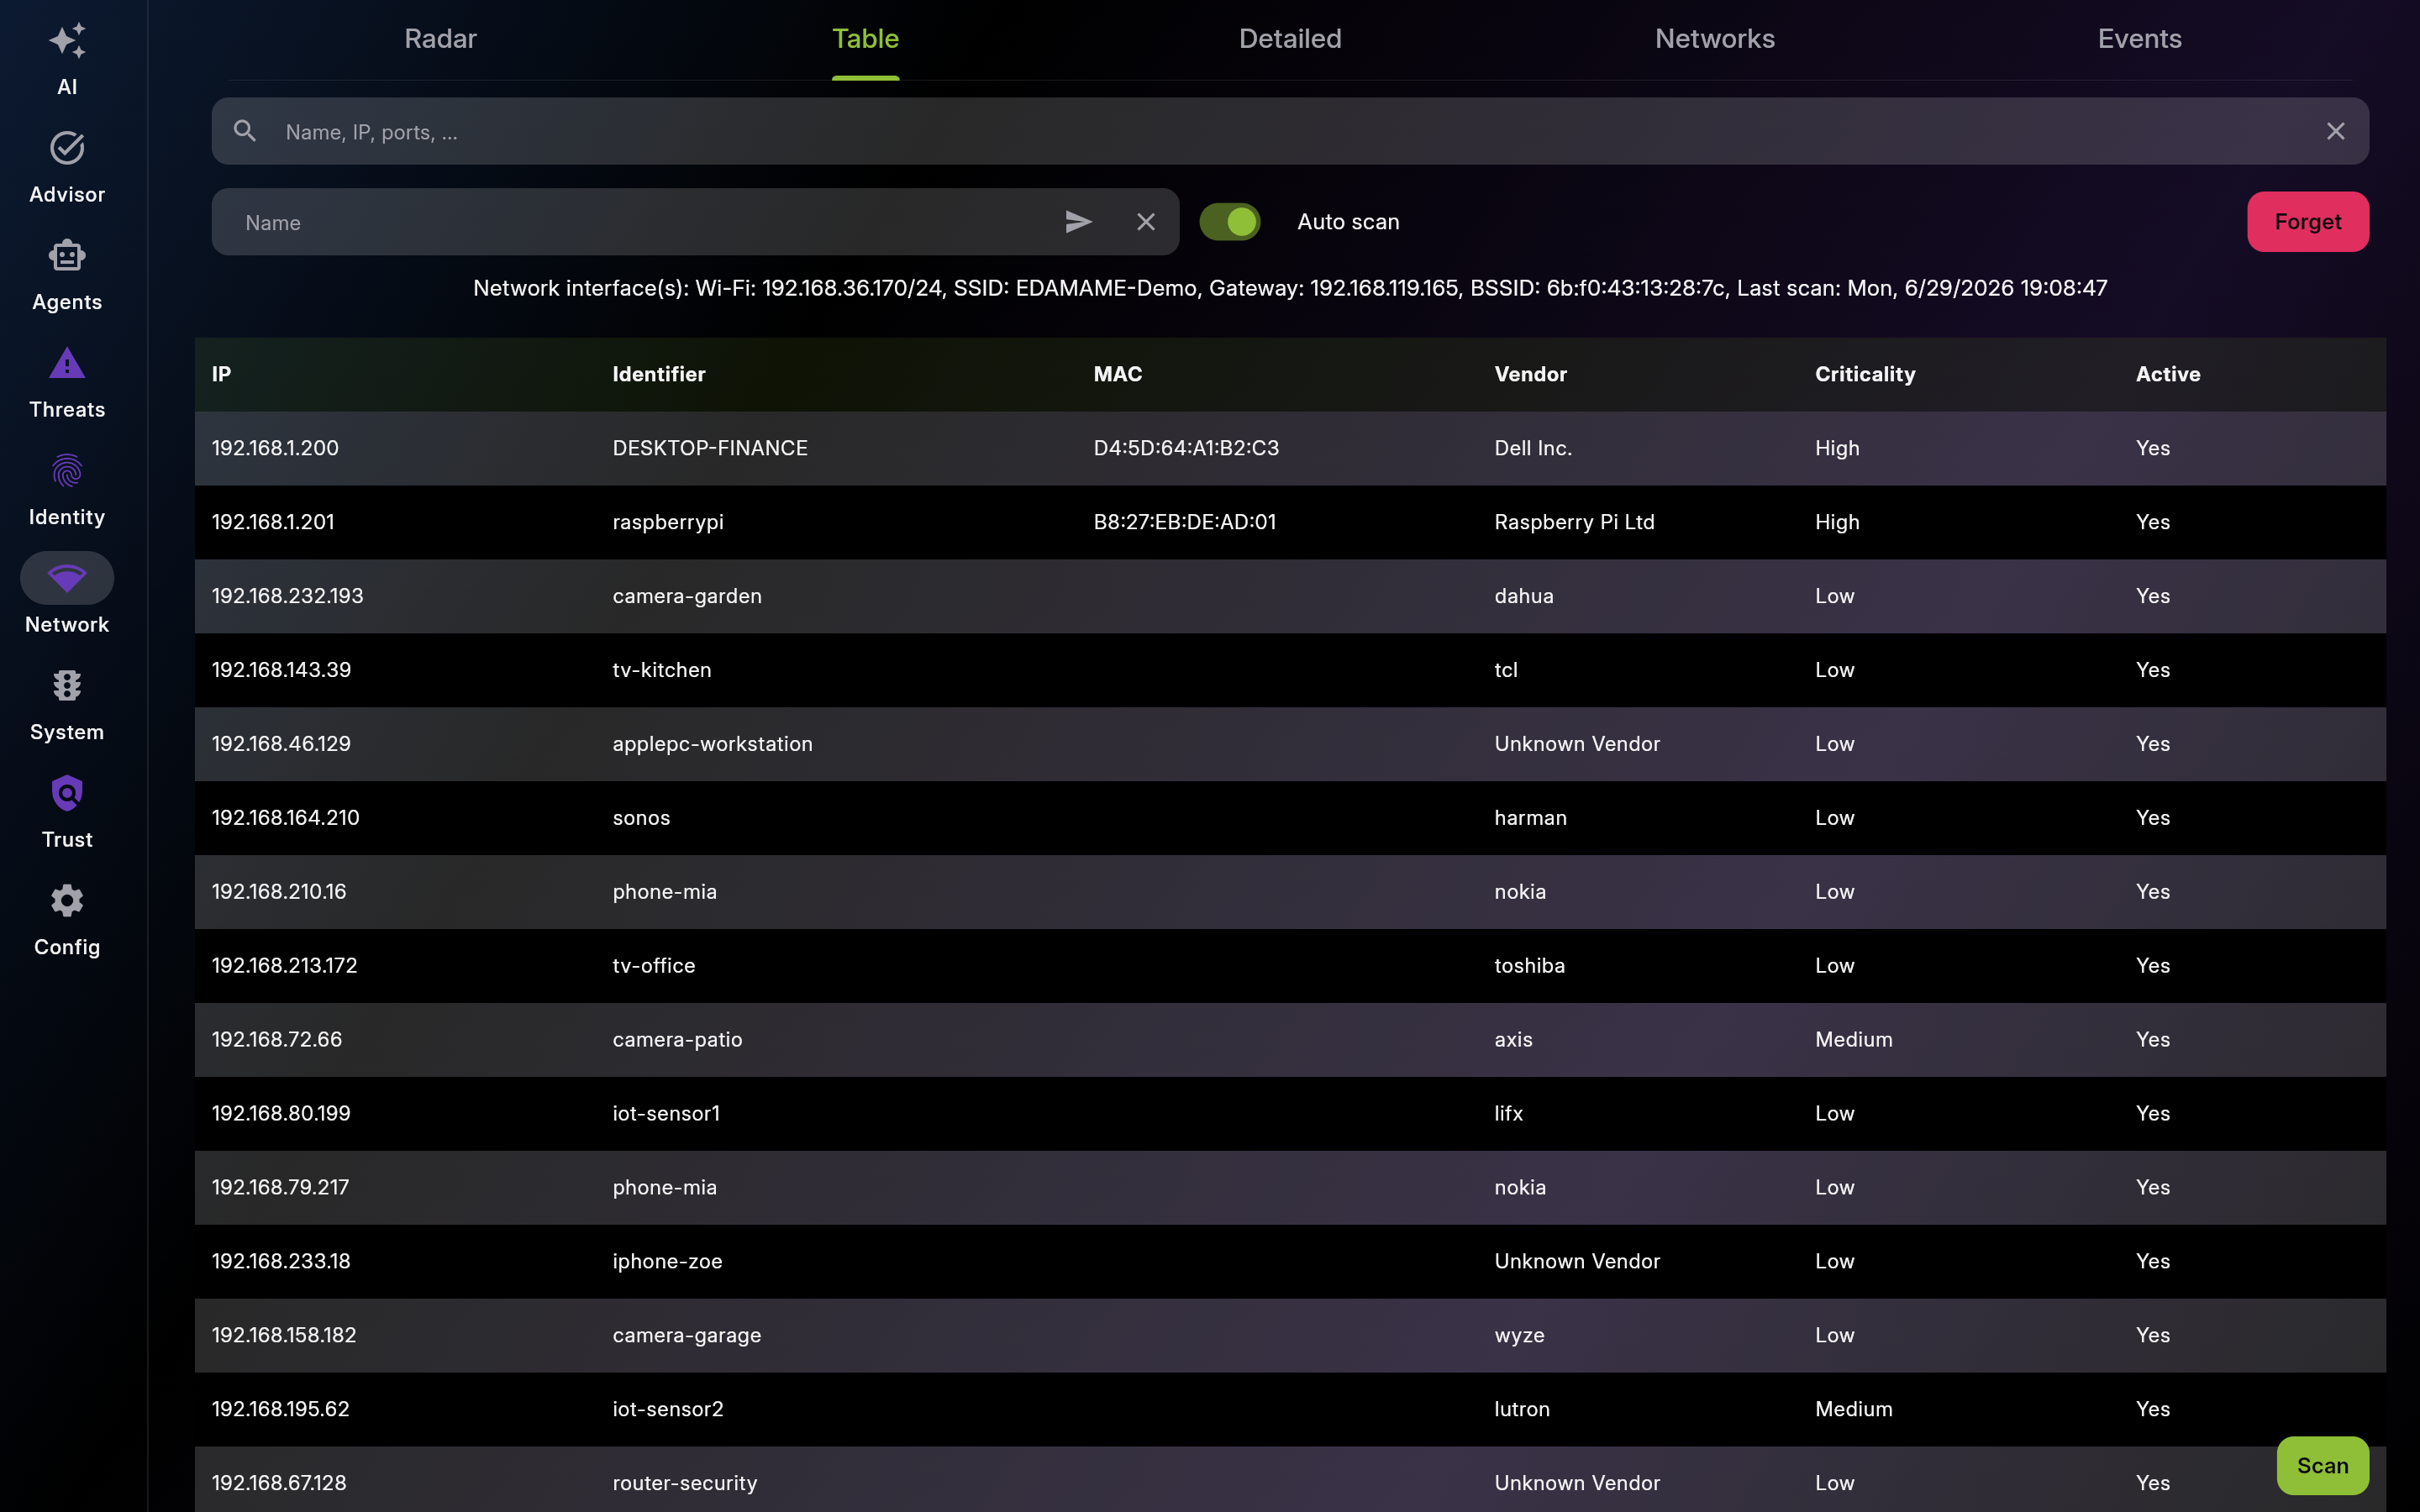Open the Identity fingerprint icon
The width and height of the screenshot is (2420, 1512).
[67, 471]
